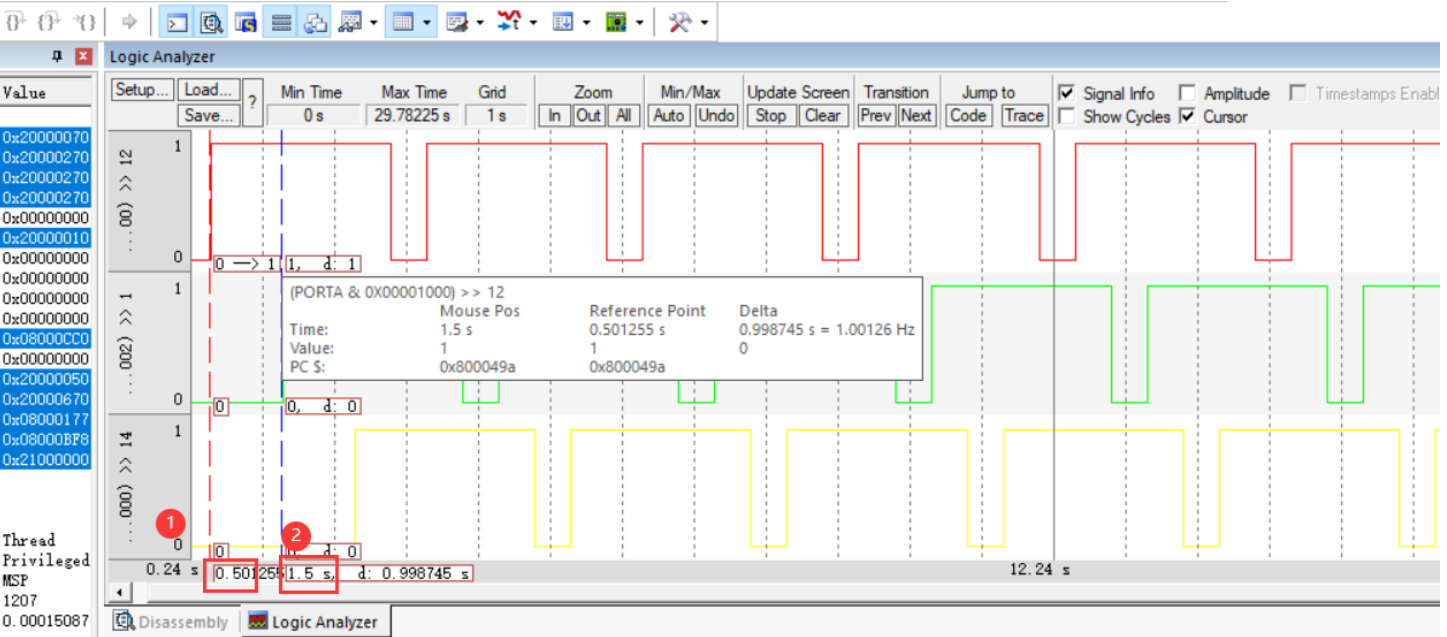Open the Logic Analyzer Setup dialog
Viewport: 1447px width, 637px height.
143,90
